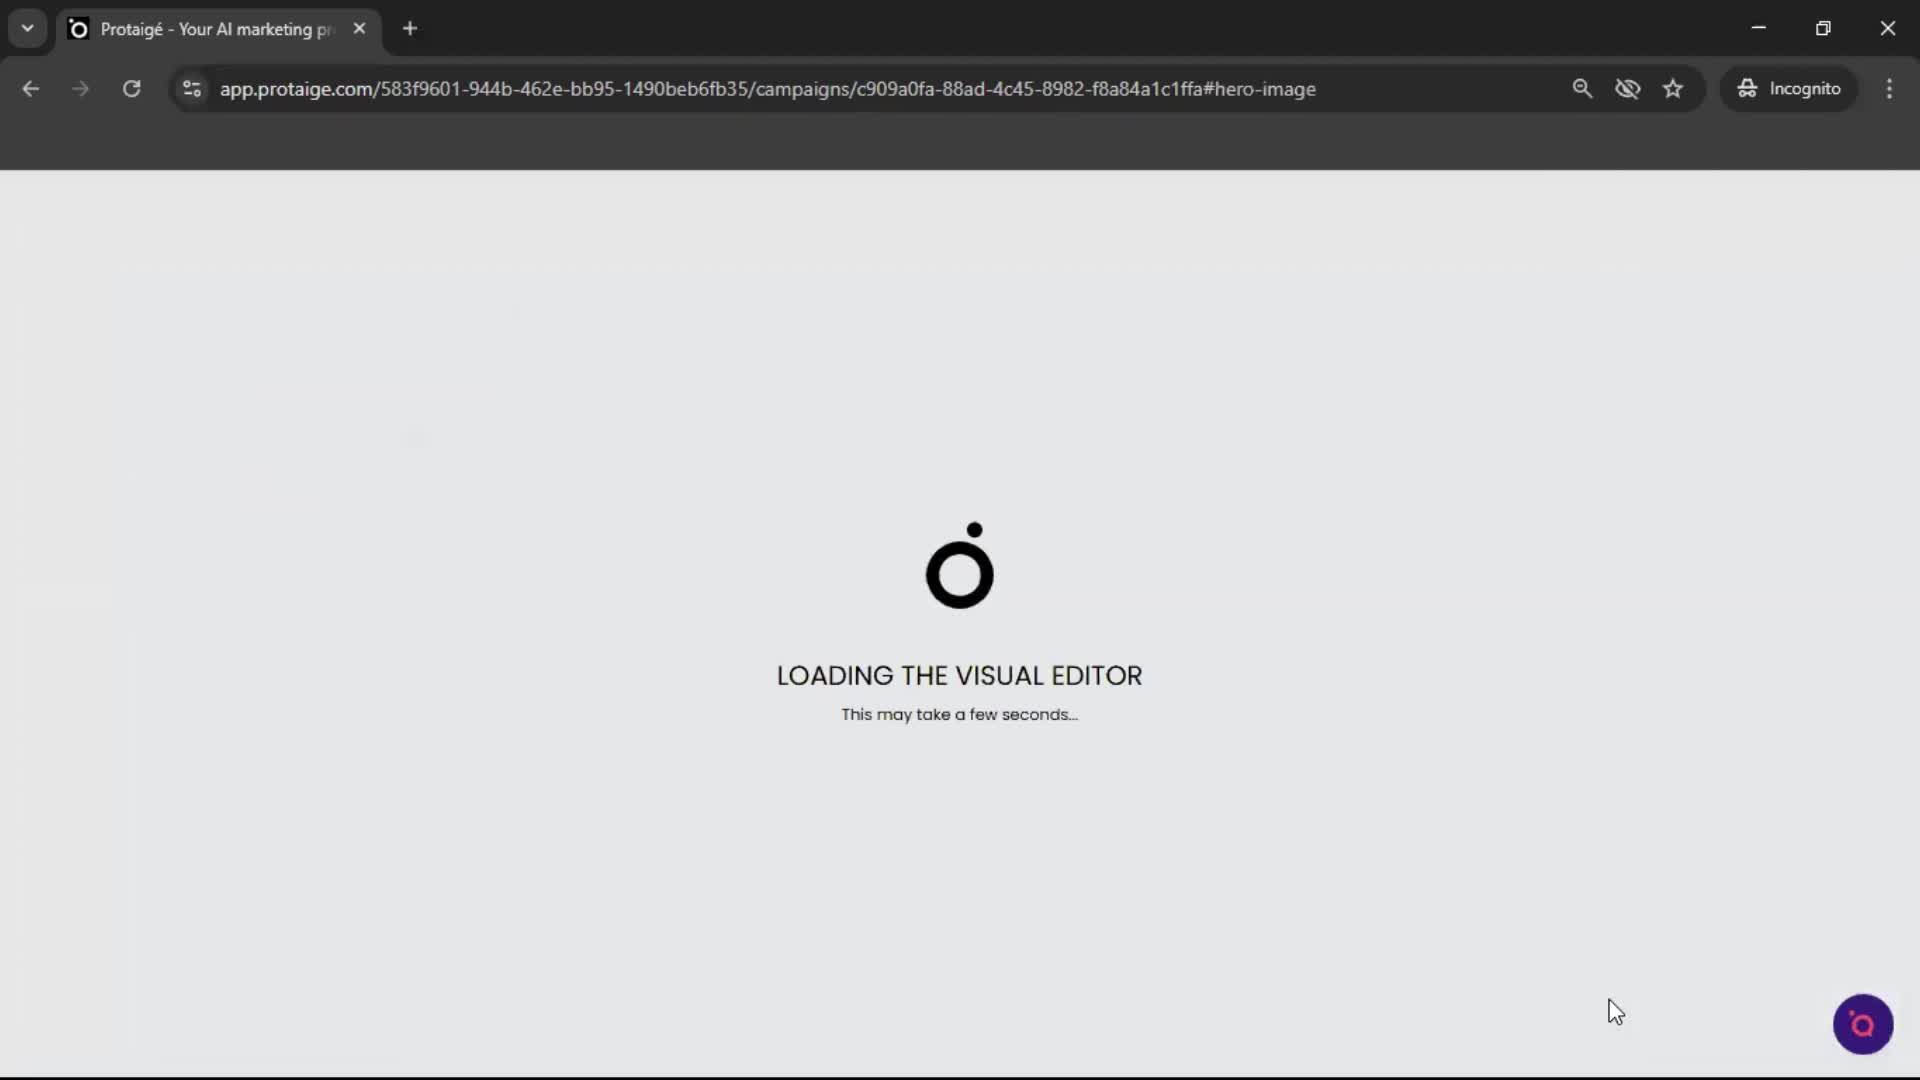The image size is (1920, 1080).
Task: Click the browser forward arrow
Action: pyautogui.click(x=80, y=89)
